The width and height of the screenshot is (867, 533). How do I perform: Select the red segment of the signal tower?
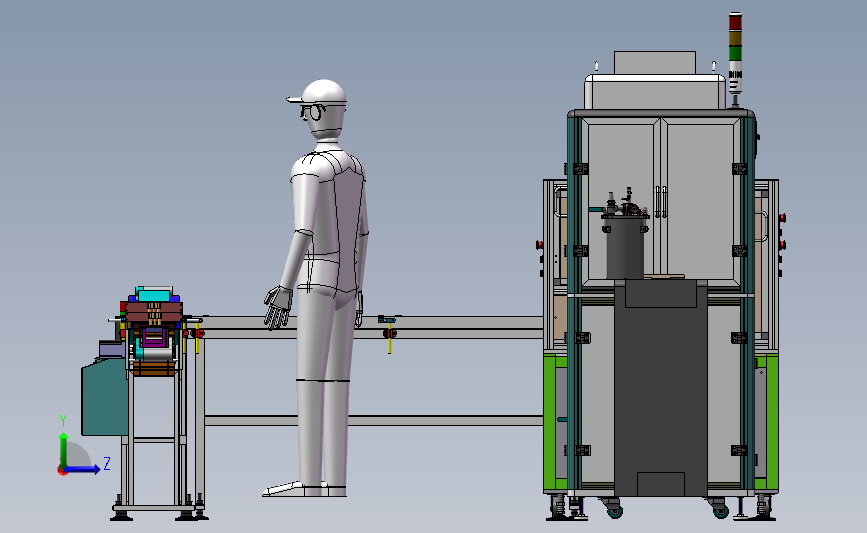tap(735, 21)
